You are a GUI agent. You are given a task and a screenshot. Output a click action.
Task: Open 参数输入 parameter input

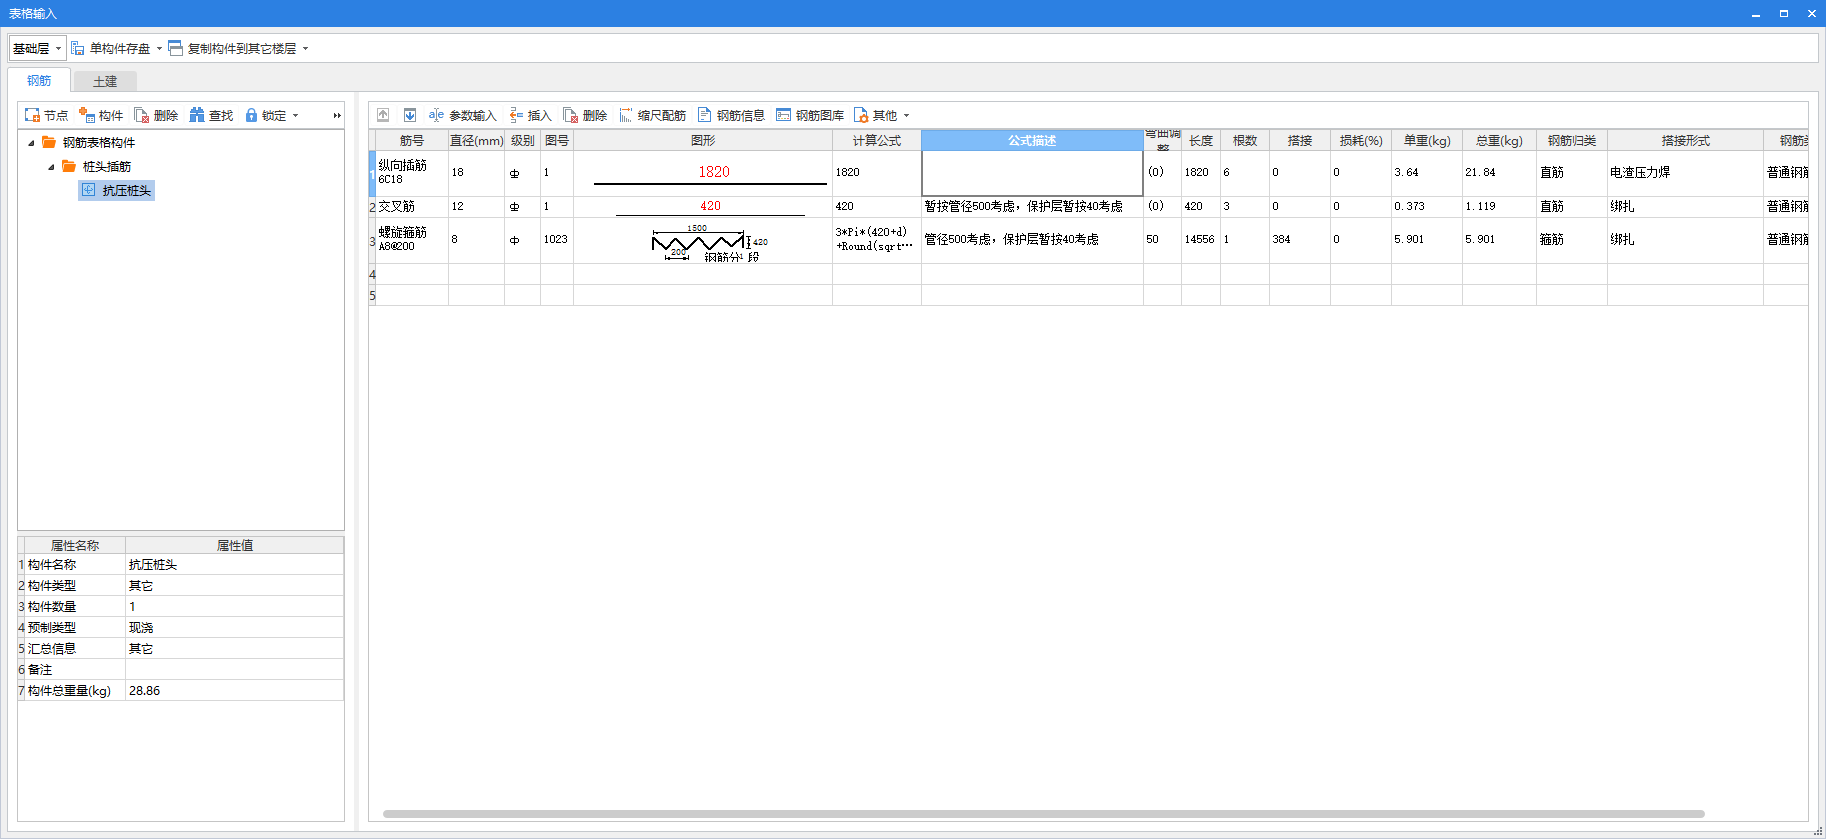click(462, 115)
